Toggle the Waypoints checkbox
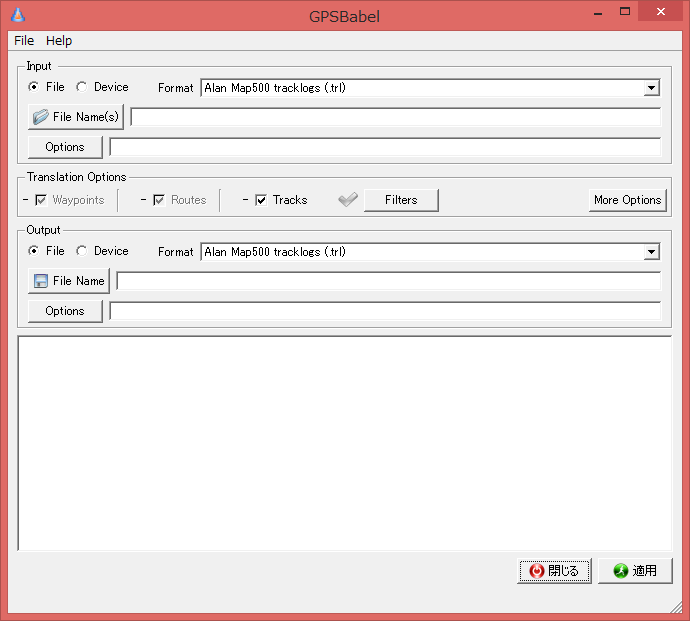This screenshot has height=621, width=690. (41, 200)
